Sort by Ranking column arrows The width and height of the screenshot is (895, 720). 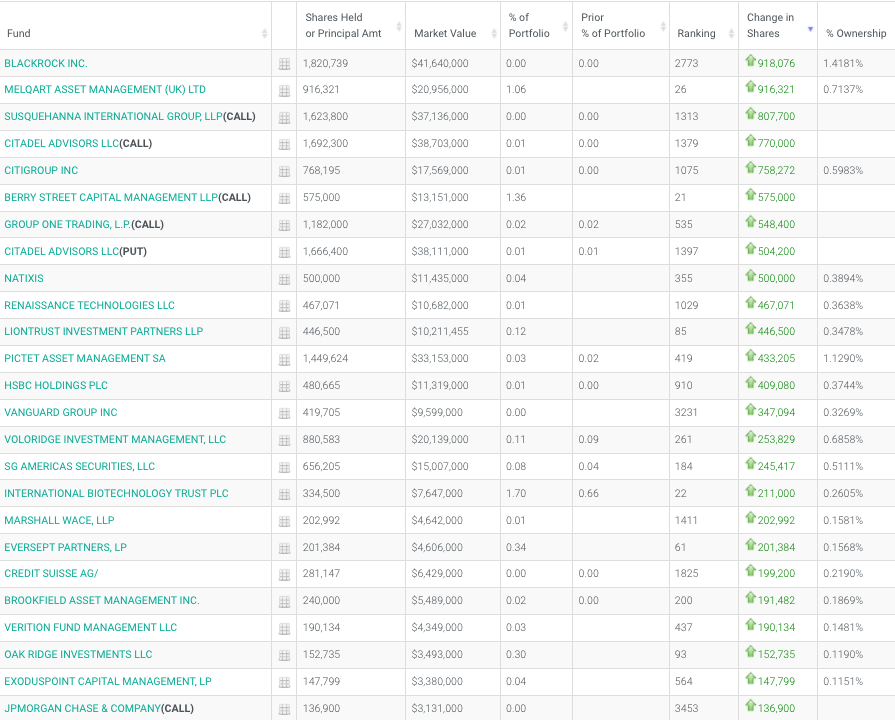[731, 33]
